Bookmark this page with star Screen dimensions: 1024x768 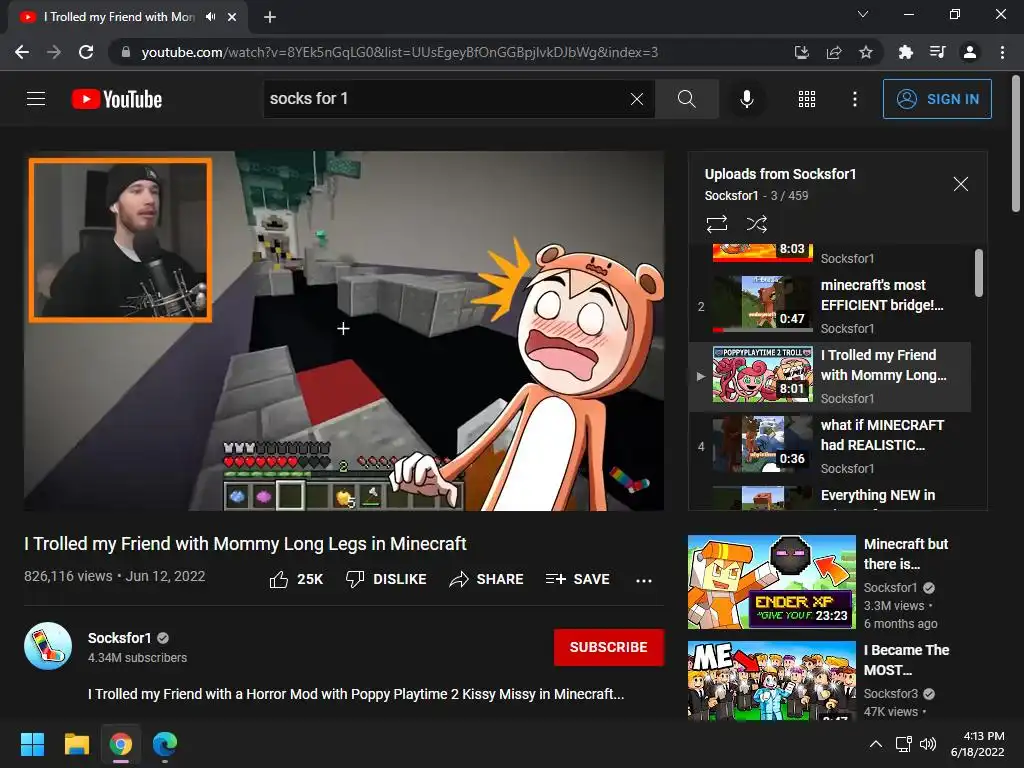tap(866, 52)
